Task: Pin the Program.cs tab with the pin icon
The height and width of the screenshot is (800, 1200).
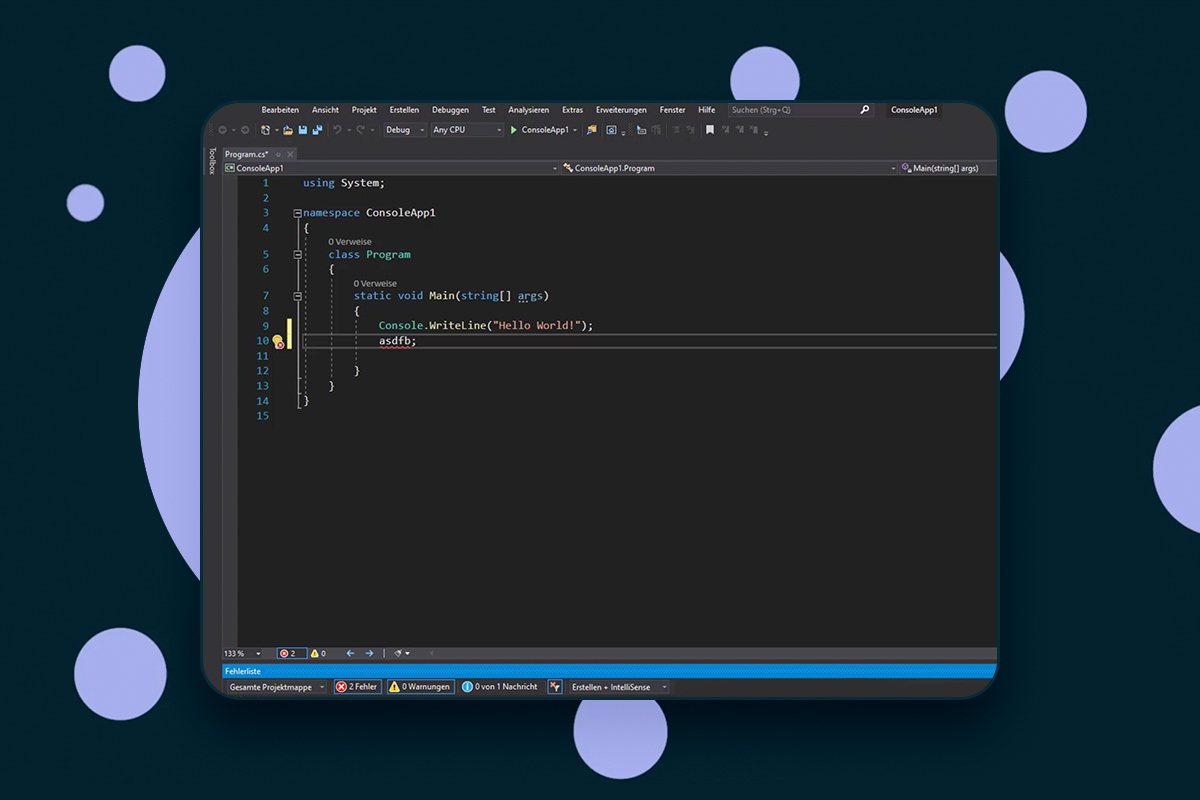Action: (x=278, y=154)
